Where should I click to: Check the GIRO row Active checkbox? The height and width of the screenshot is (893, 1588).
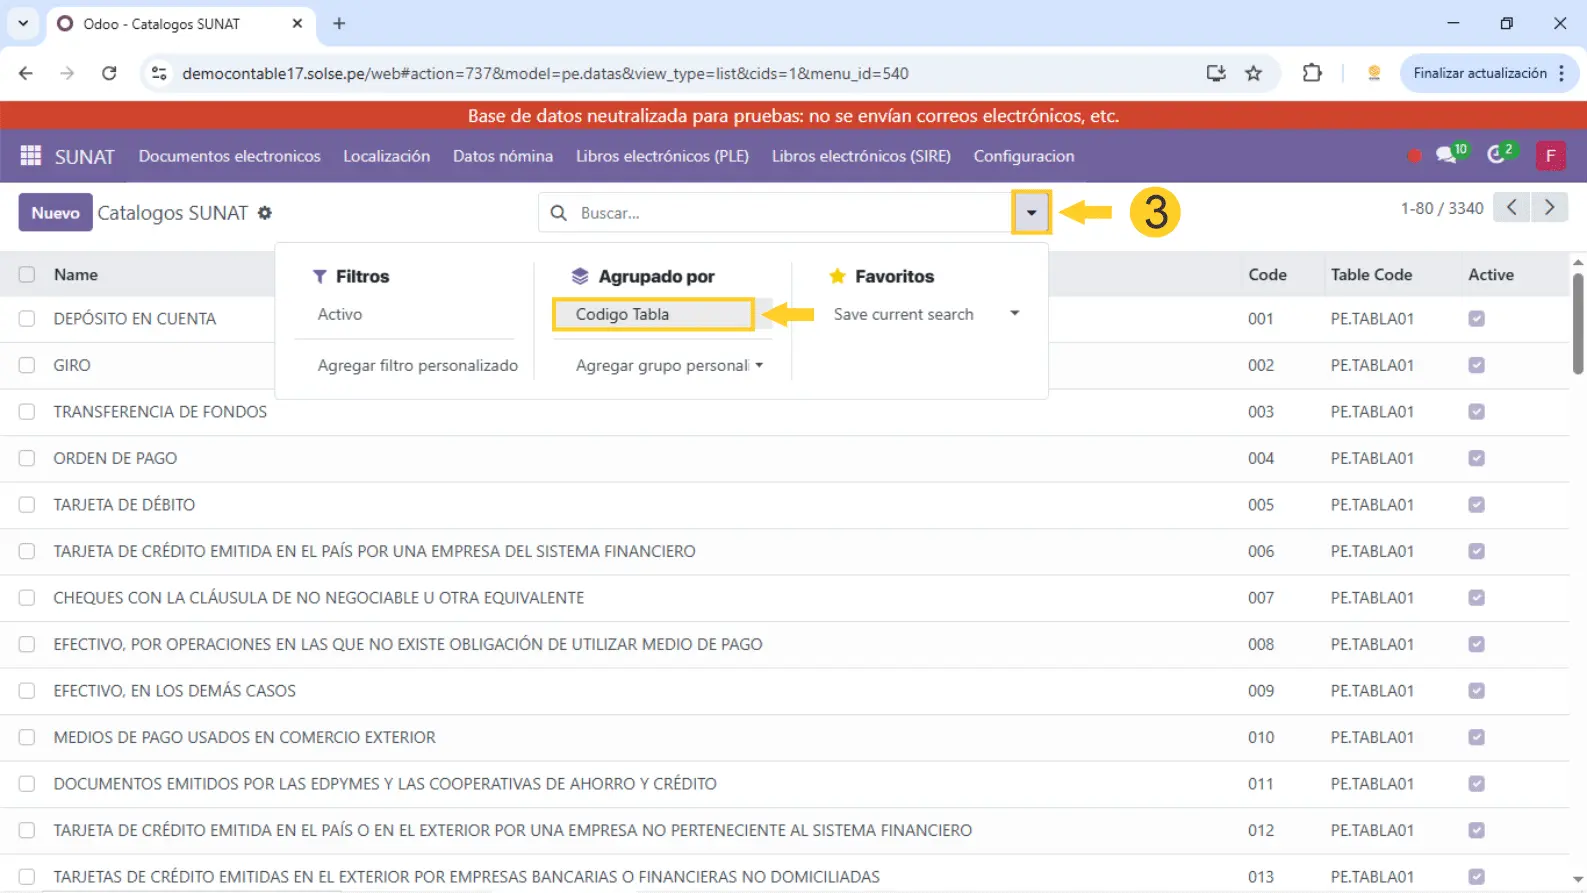point(1476,365)
